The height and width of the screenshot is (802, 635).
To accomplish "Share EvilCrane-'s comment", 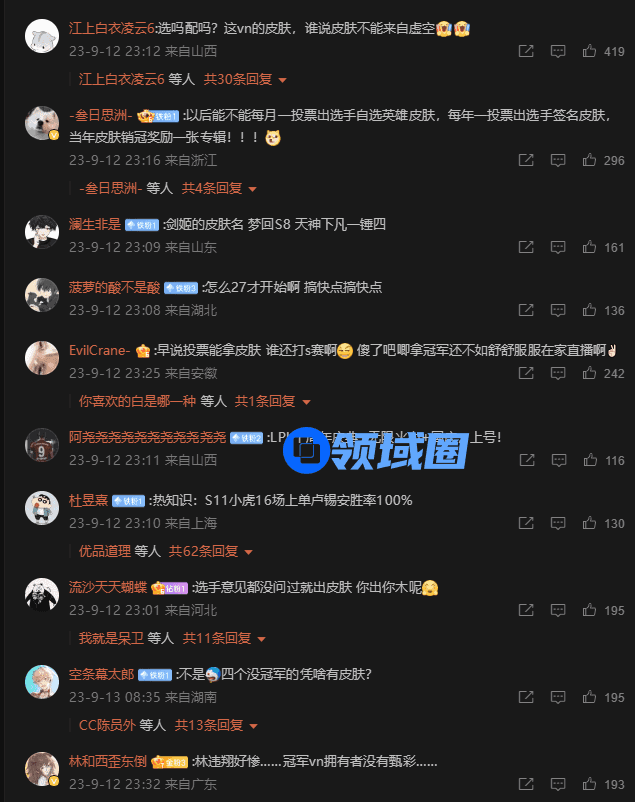I will click(526, 373).
